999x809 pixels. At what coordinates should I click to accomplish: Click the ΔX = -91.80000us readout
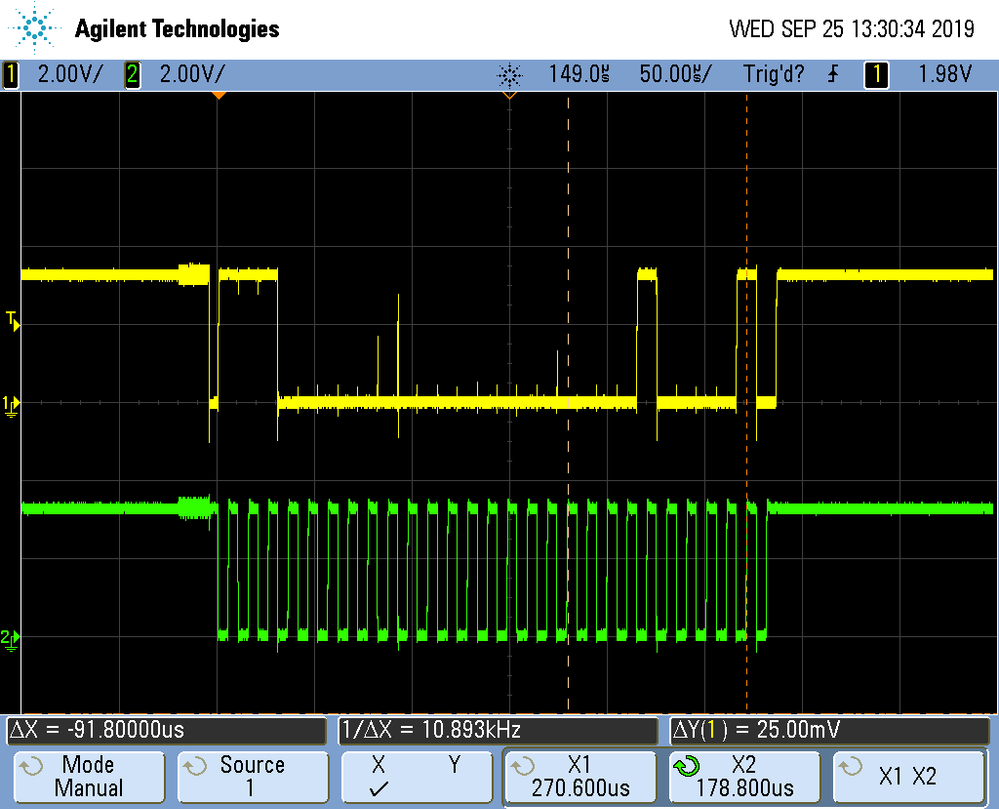tap(167, 730)
